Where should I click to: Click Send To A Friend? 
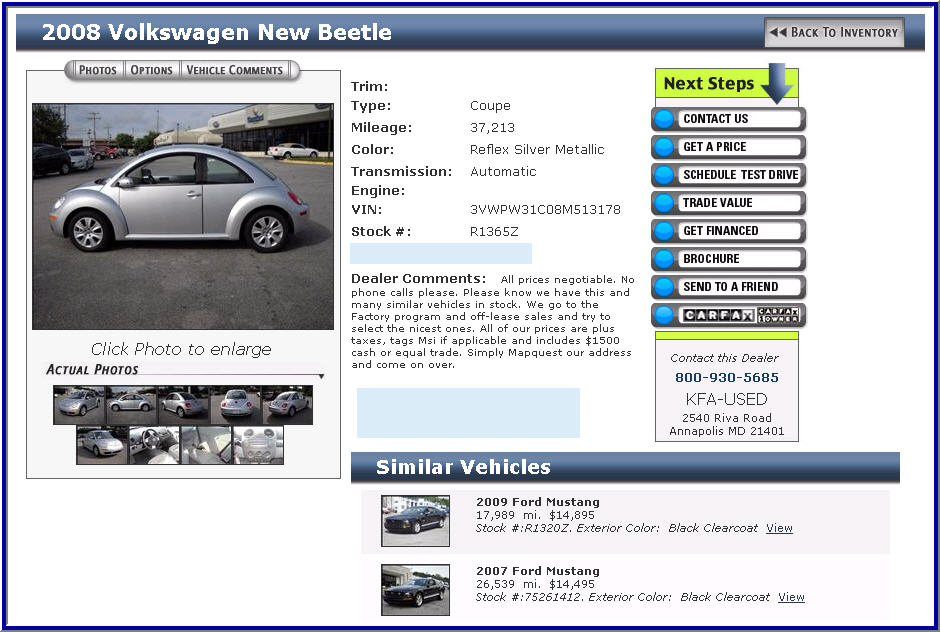click(728, 287)
